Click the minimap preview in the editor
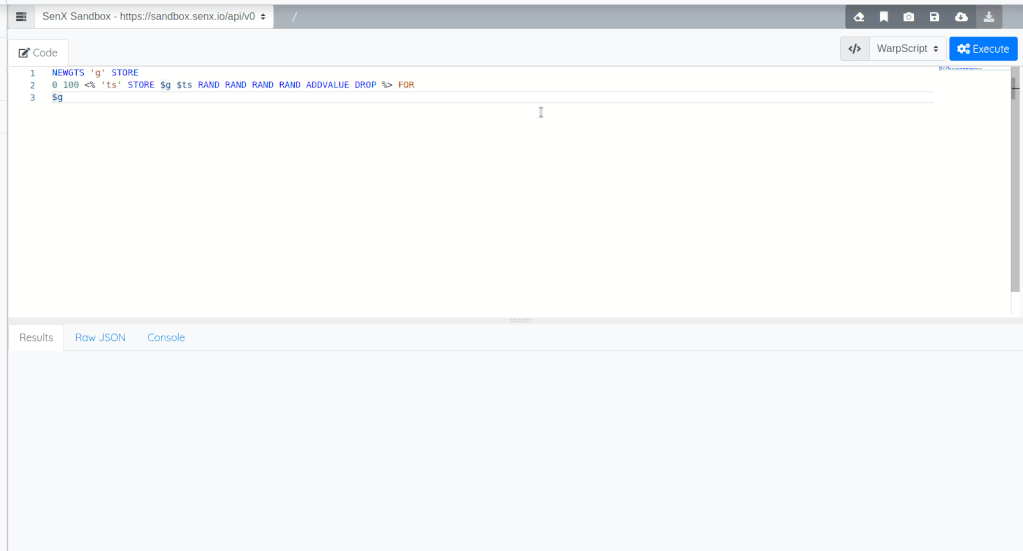Image resolution: width=1023 pixels, height=551 pixels. 960,69
